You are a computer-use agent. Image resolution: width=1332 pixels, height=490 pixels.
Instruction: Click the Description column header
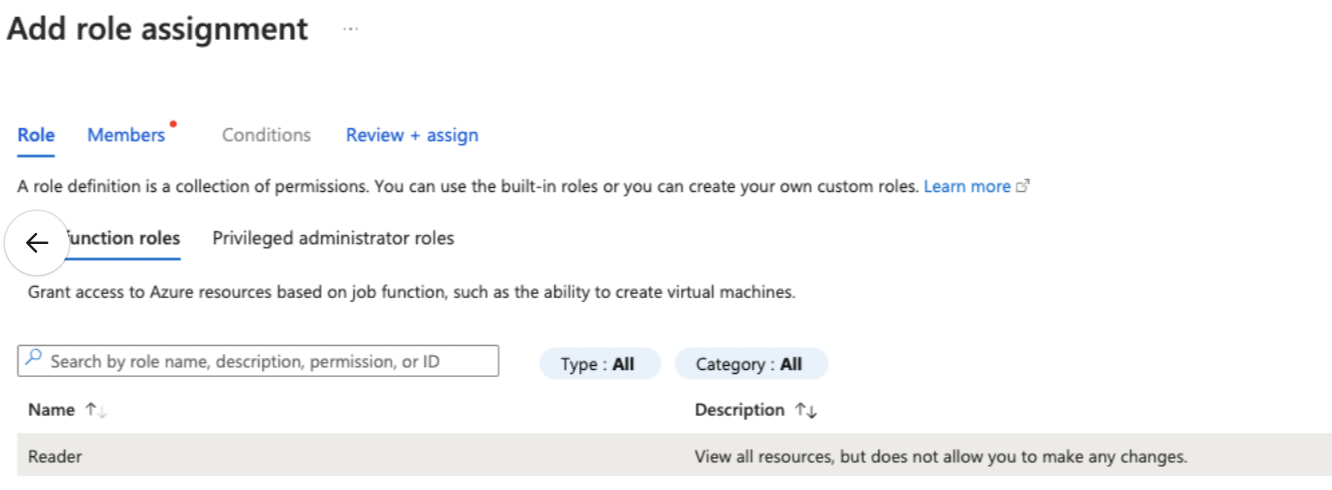pyautogui.click(x=740, y=410)
